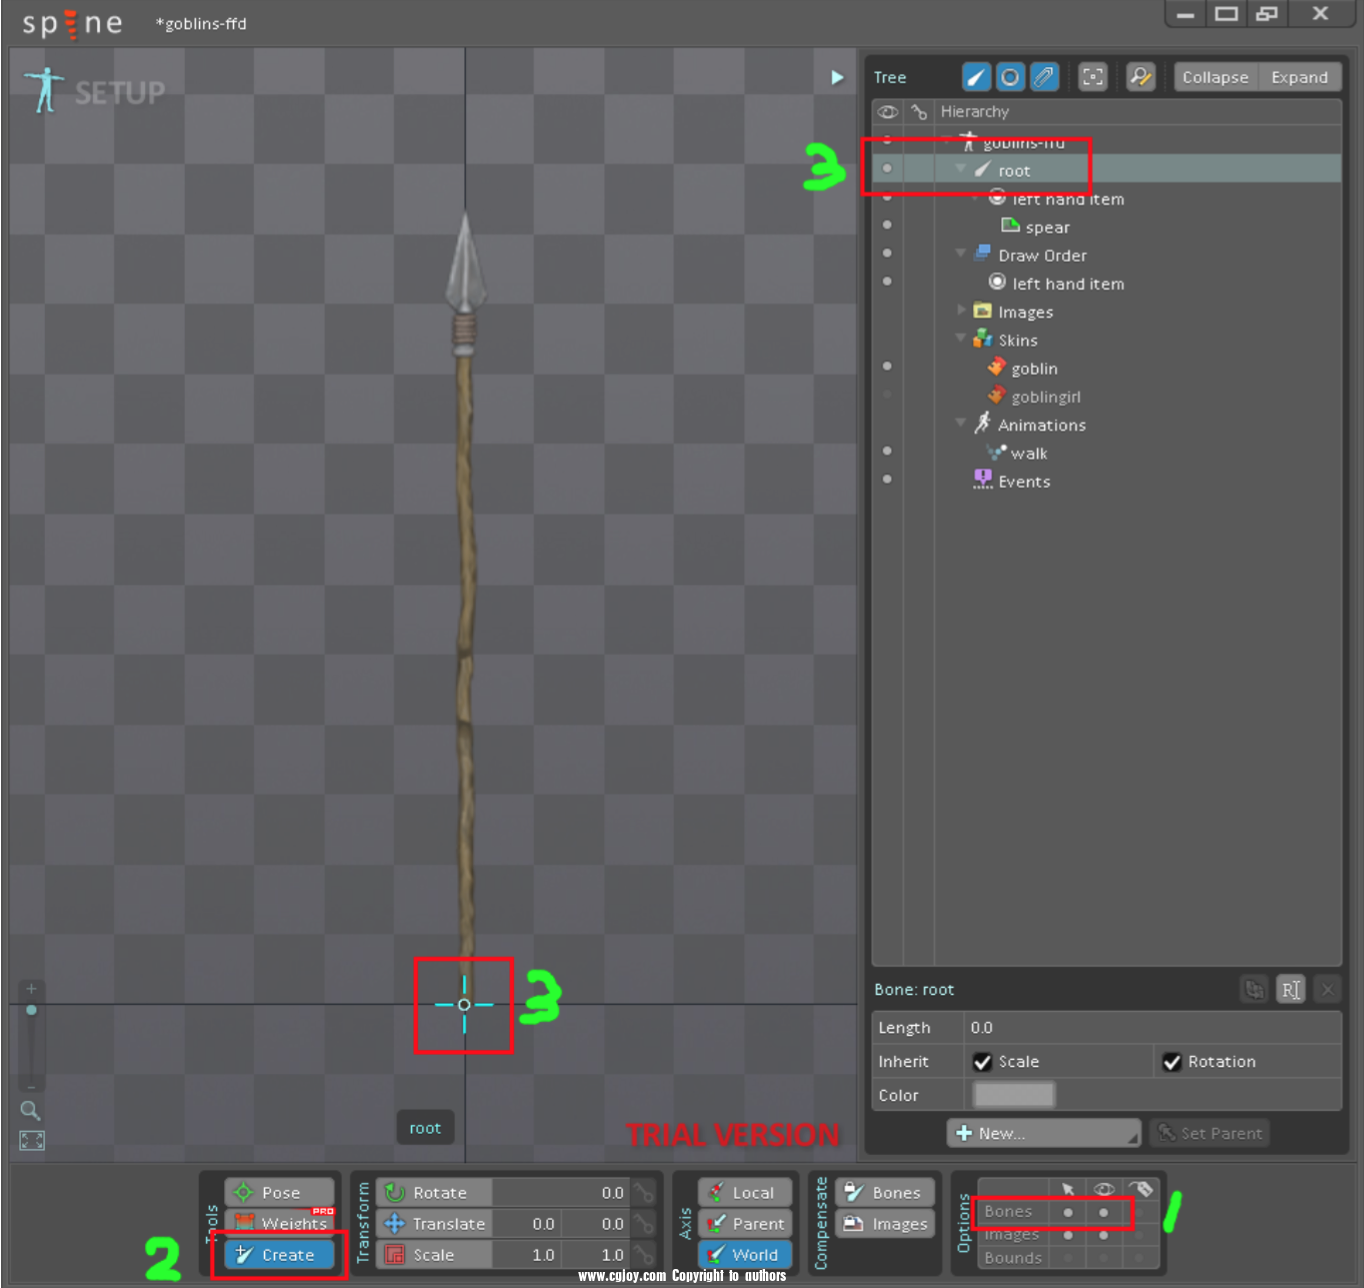Click the translate key icon beside Translate
The image size is (1364, 1288).
point(644,1223)
